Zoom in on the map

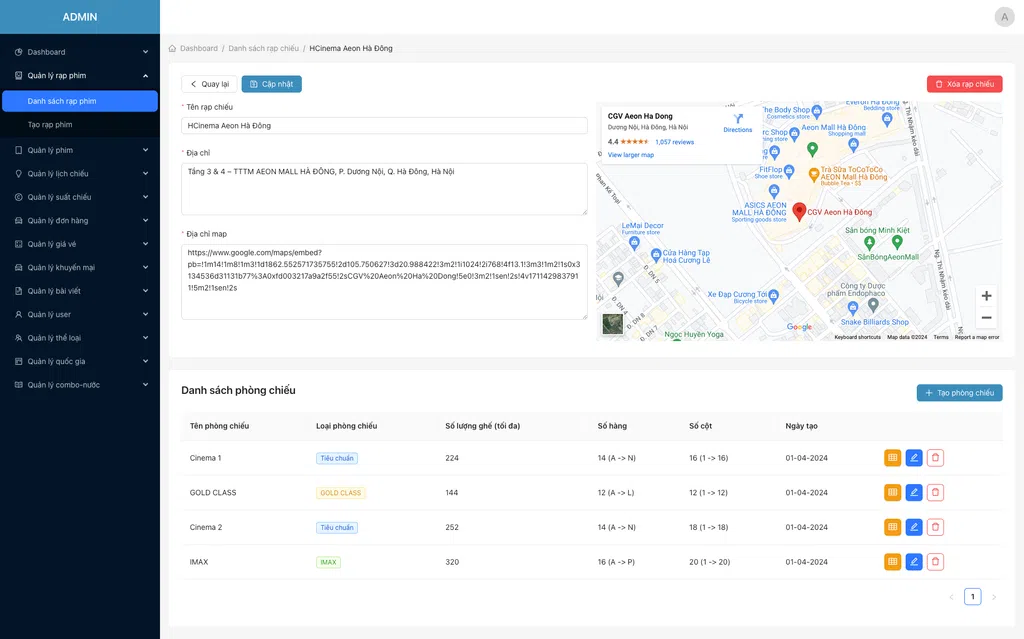pos(986,296)
